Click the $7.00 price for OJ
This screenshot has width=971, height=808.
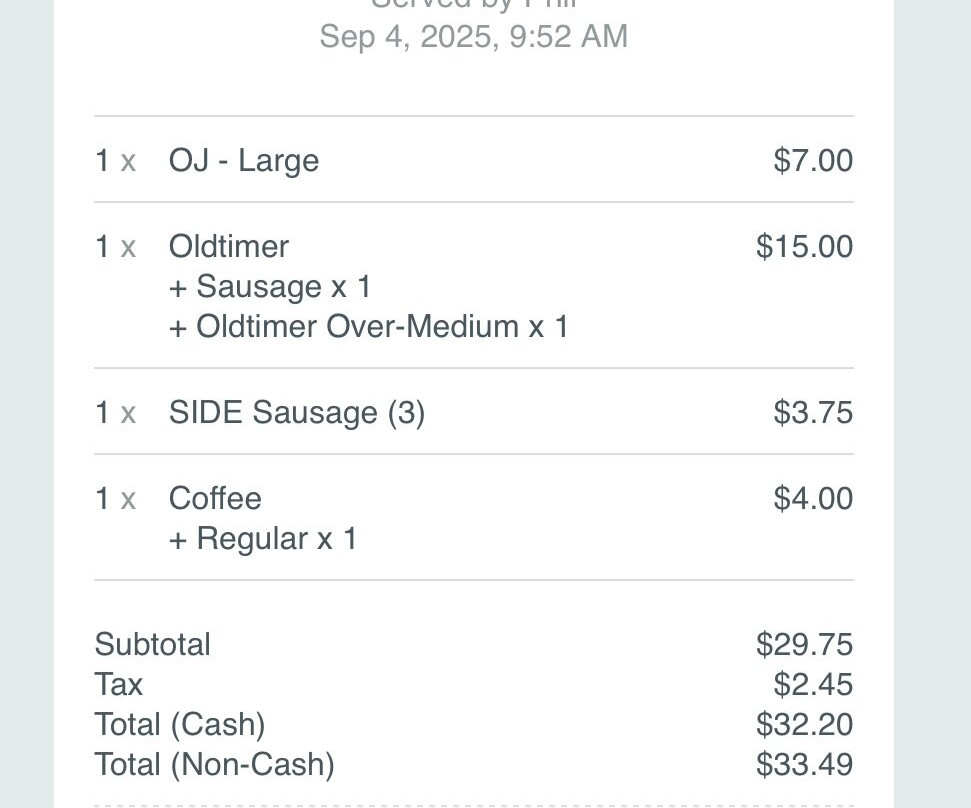click(812, 161)
